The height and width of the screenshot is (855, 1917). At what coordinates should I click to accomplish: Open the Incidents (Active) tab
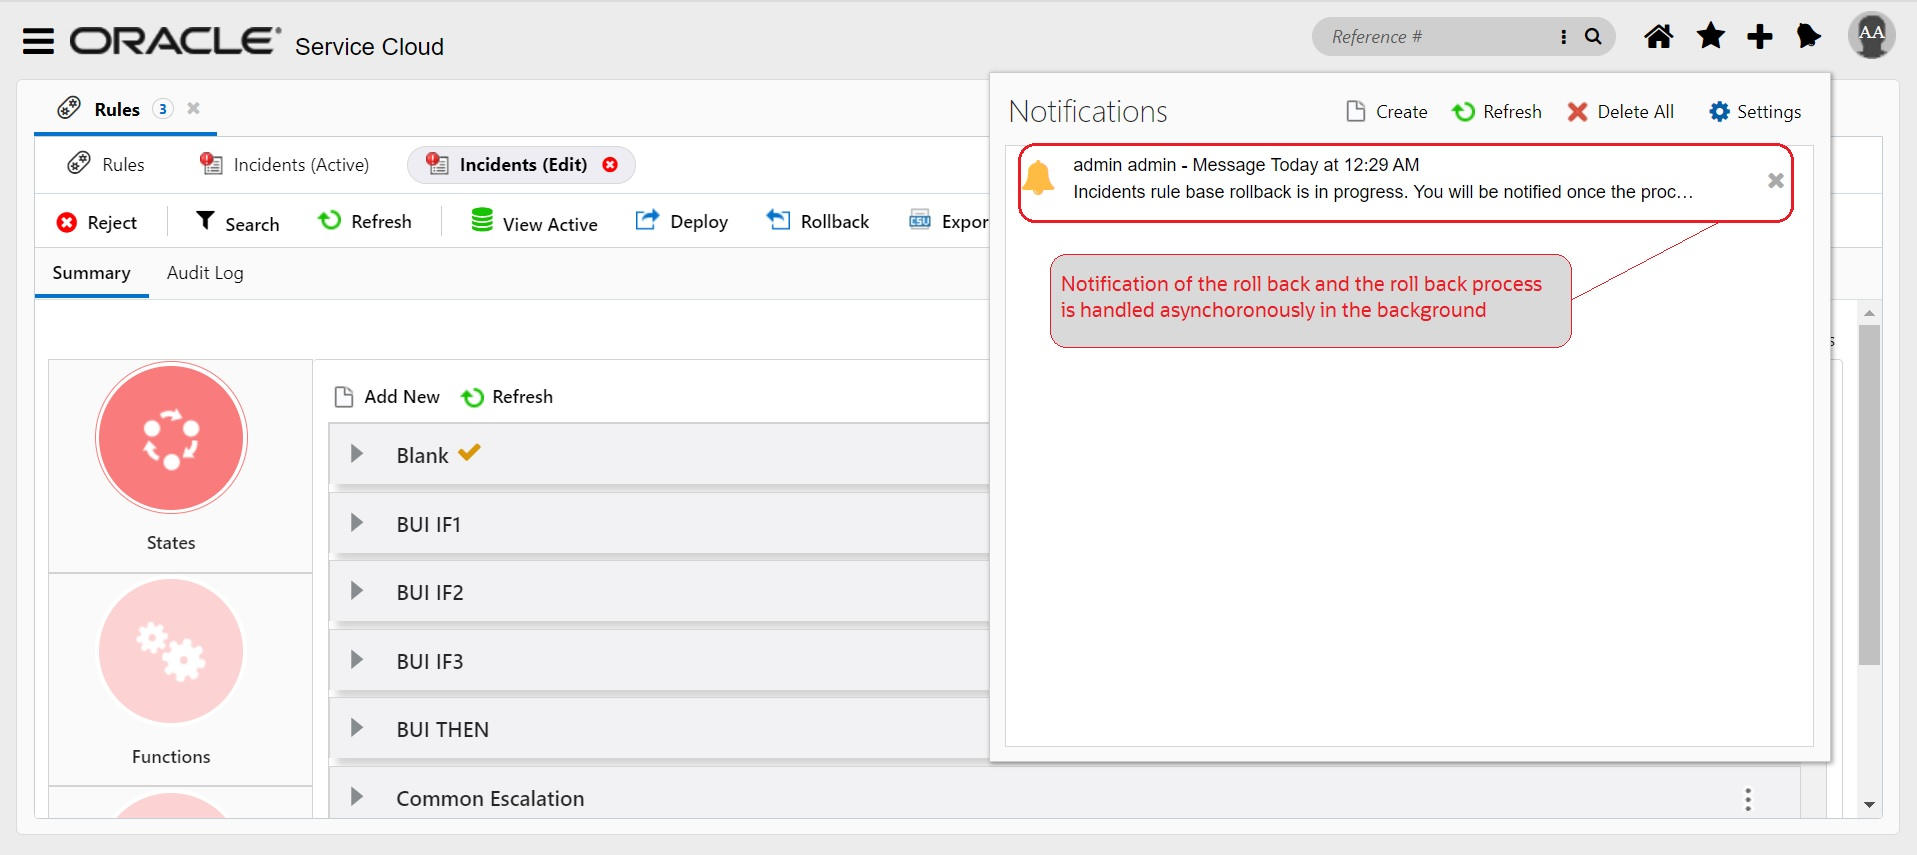285,165
